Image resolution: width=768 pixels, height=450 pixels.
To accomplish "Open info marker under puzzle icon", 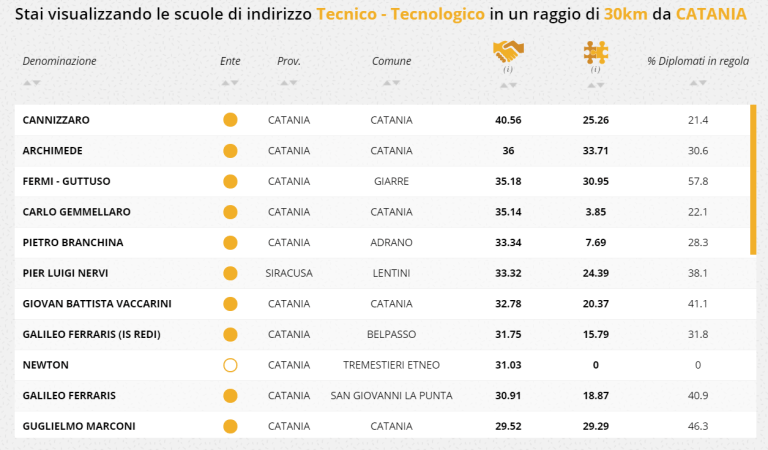I will click(x=596, y=69).
